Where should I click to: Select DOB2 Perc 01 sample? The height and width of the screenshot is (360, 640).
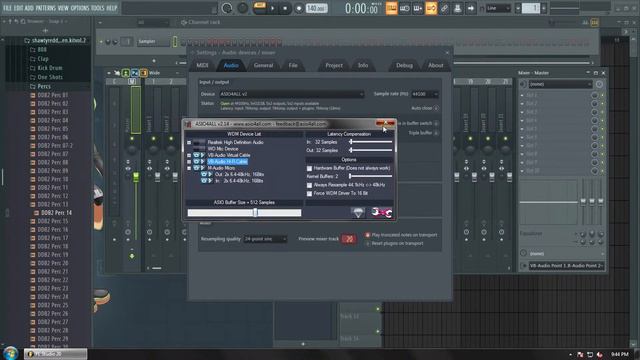point(53,95)
